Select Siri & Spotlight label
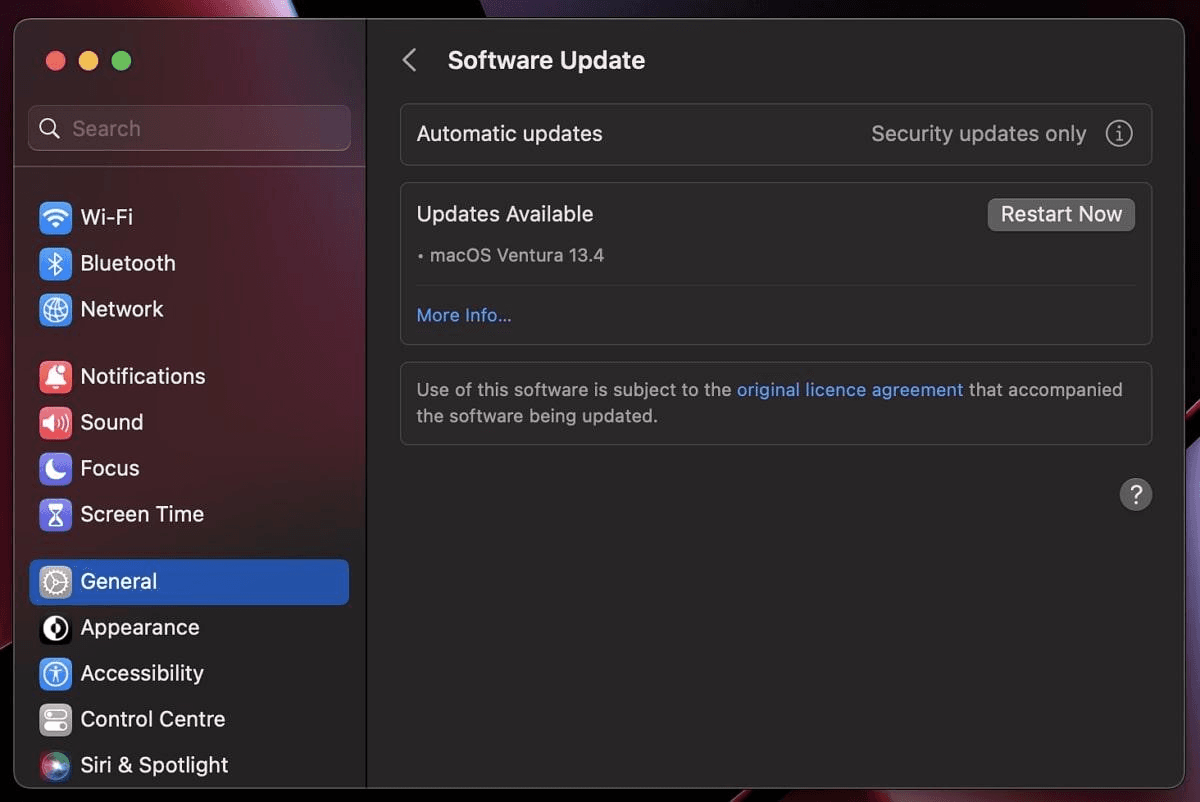Viewport: 1200px width, 802px height. click(x=154, y=765)
